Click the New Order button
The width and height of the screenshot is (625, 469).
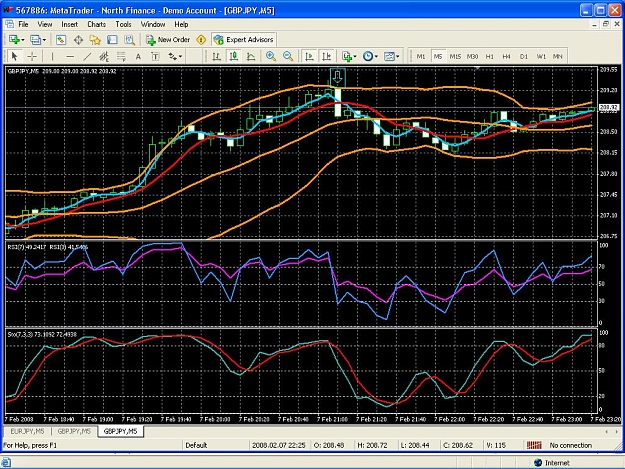(x=168, y=40)
